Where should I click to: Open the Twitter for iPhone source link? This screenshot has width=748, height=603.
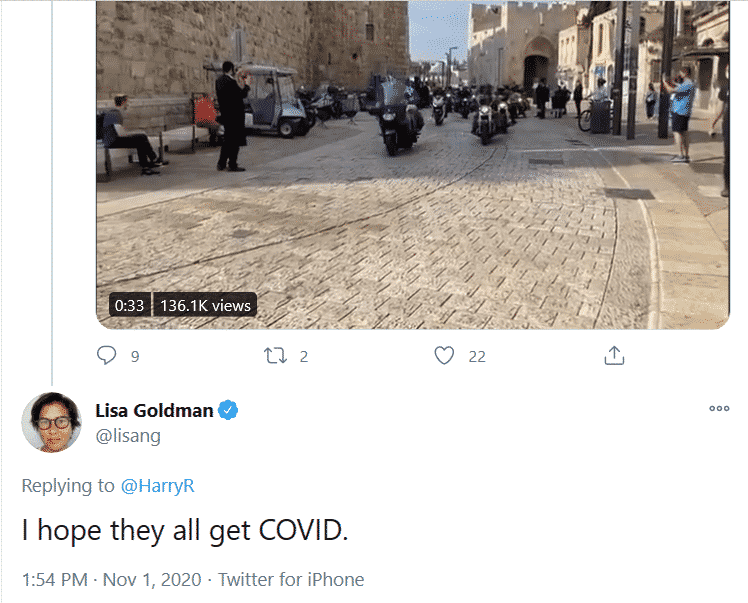point(291,580)
